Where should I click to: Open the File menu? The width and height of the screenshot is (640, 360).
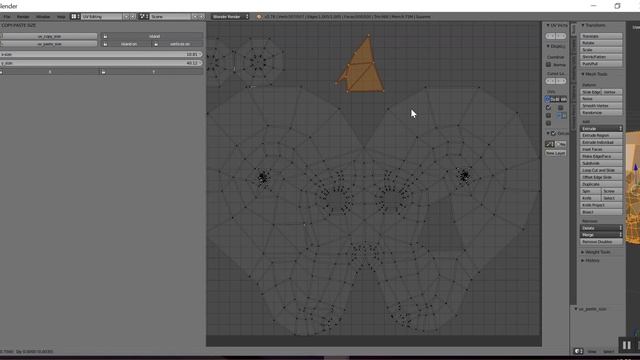click(x=7, y=17)
